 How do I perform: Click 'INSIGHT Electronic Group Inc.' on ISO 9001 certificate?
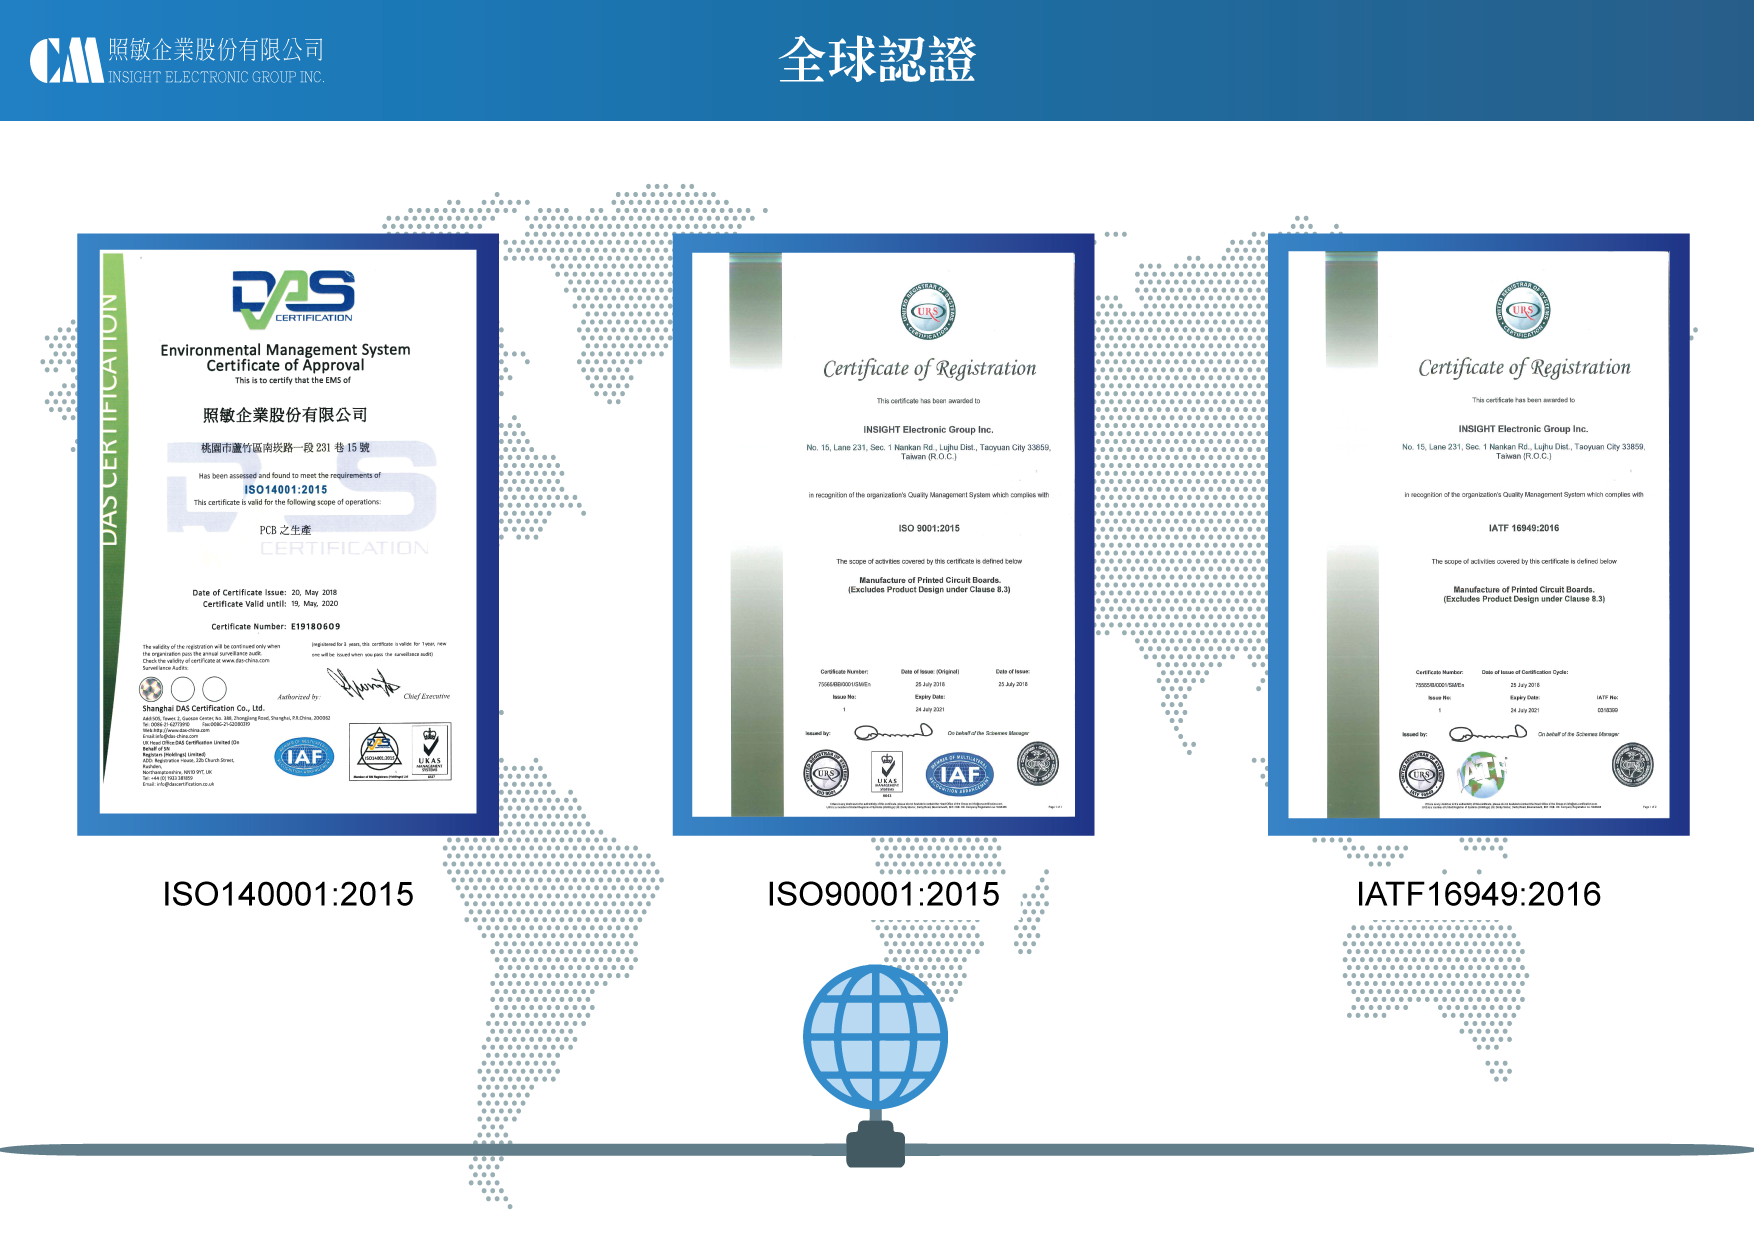(928, 430)
